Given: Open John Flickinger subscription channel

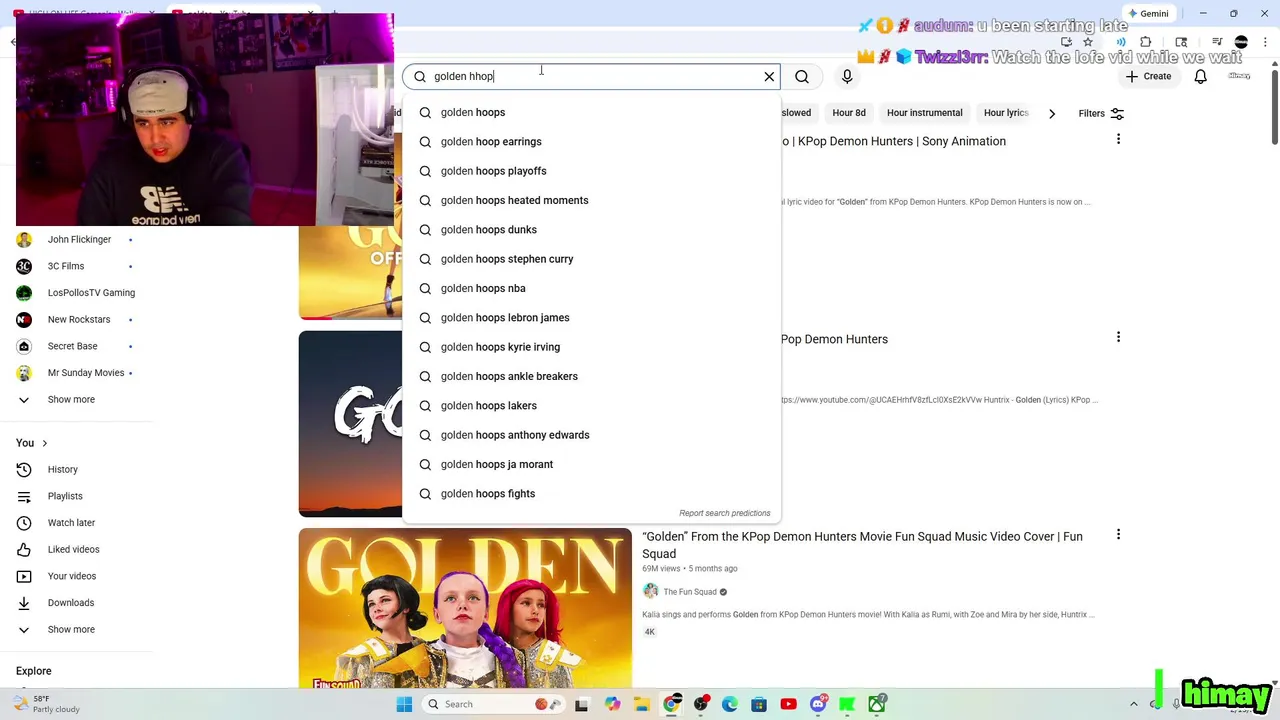Looking at the screenshot, I should coord(78,239).
